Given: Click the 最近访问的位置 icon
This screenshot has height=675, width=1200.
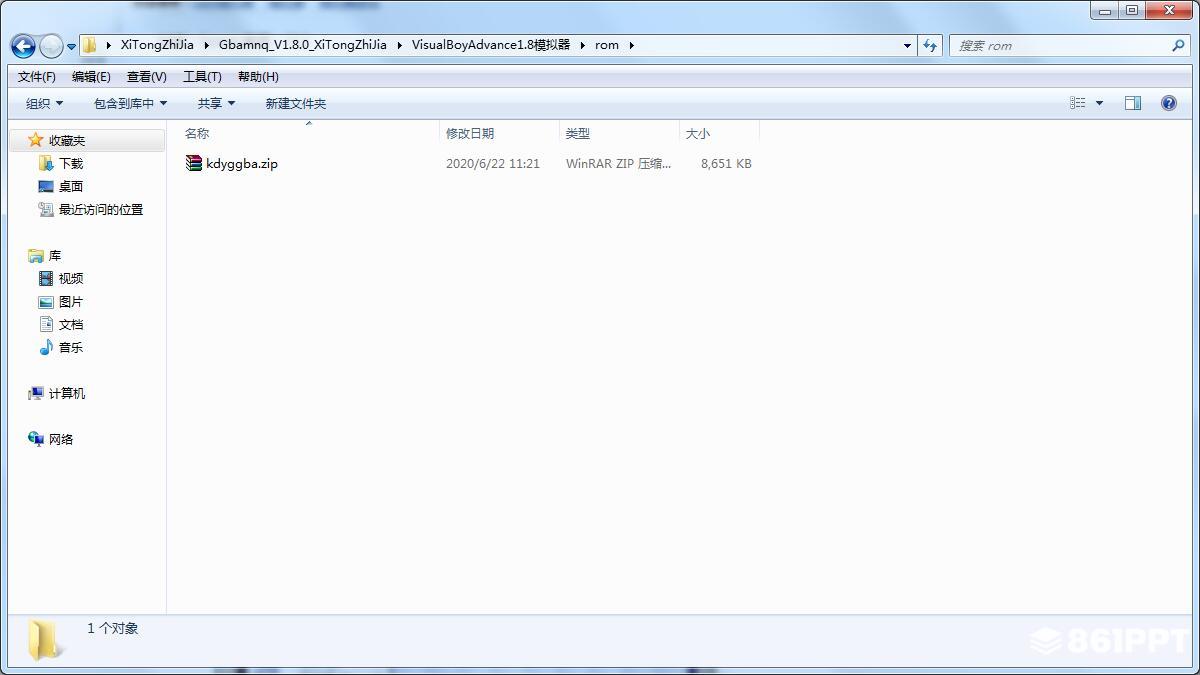Looking at the screenshot, I should [x=46, y=209].
